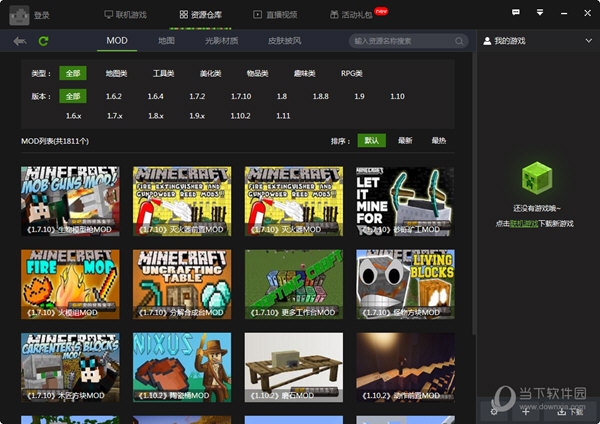Open the Living Blocks mod thumbnail
Viewport: 600px width, 424px height.
(x=405, y=284)
